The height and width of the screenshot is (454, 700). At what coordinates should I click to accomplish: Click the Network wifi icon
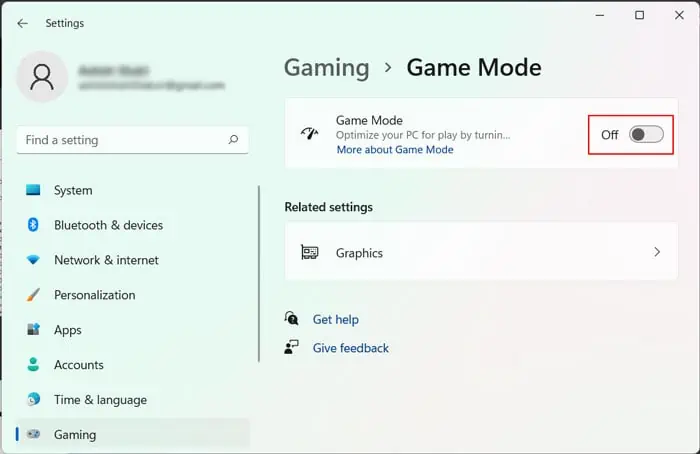pos(33,259)
